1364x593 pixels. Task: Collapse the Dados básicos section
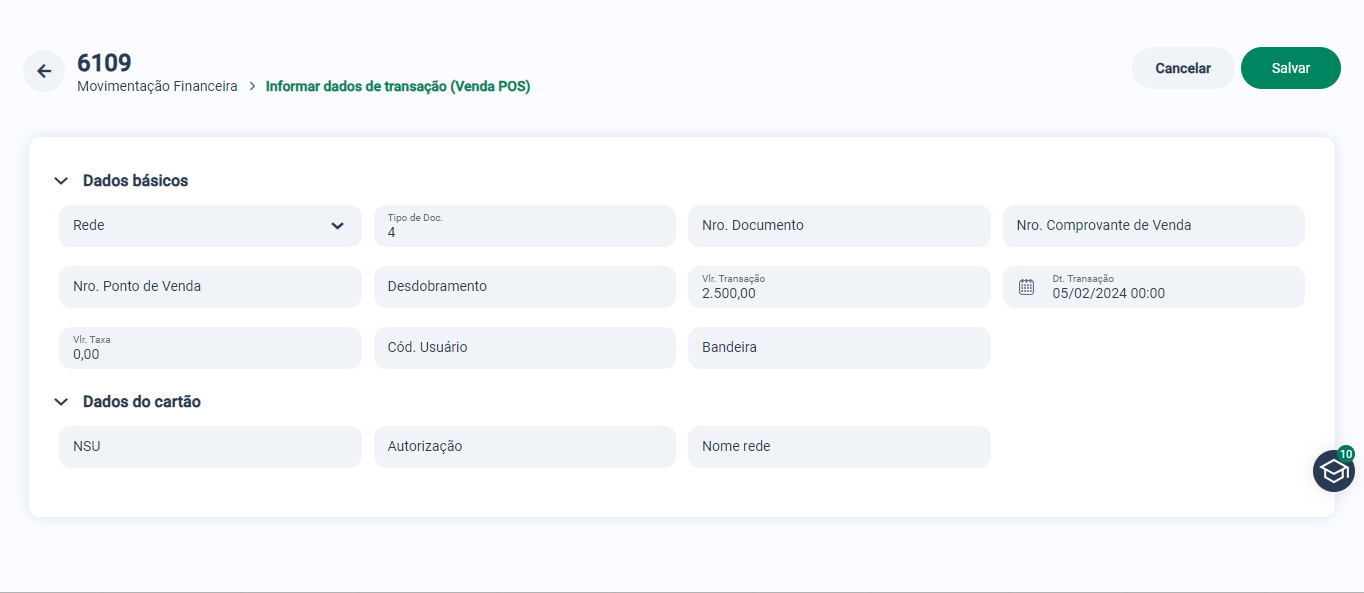point(61,181)
